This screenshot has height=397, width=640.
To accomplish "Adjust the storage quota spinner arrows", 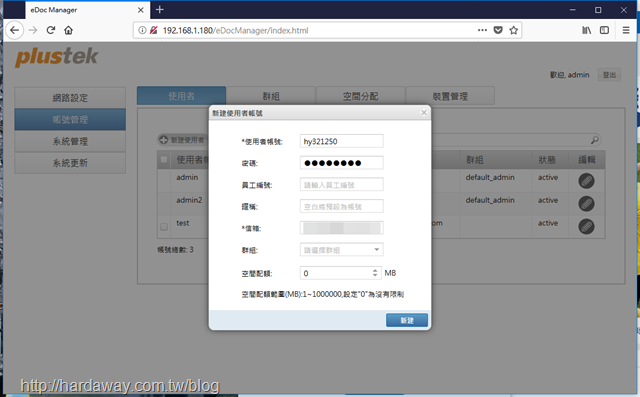I will [375, 273].
